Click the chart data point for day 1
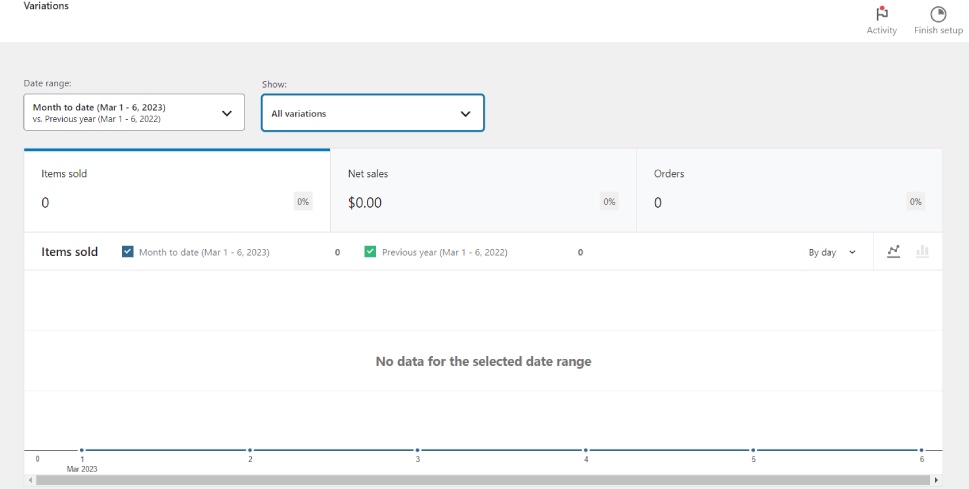Screen dimensions: 969x489 (x=82, y=450)
